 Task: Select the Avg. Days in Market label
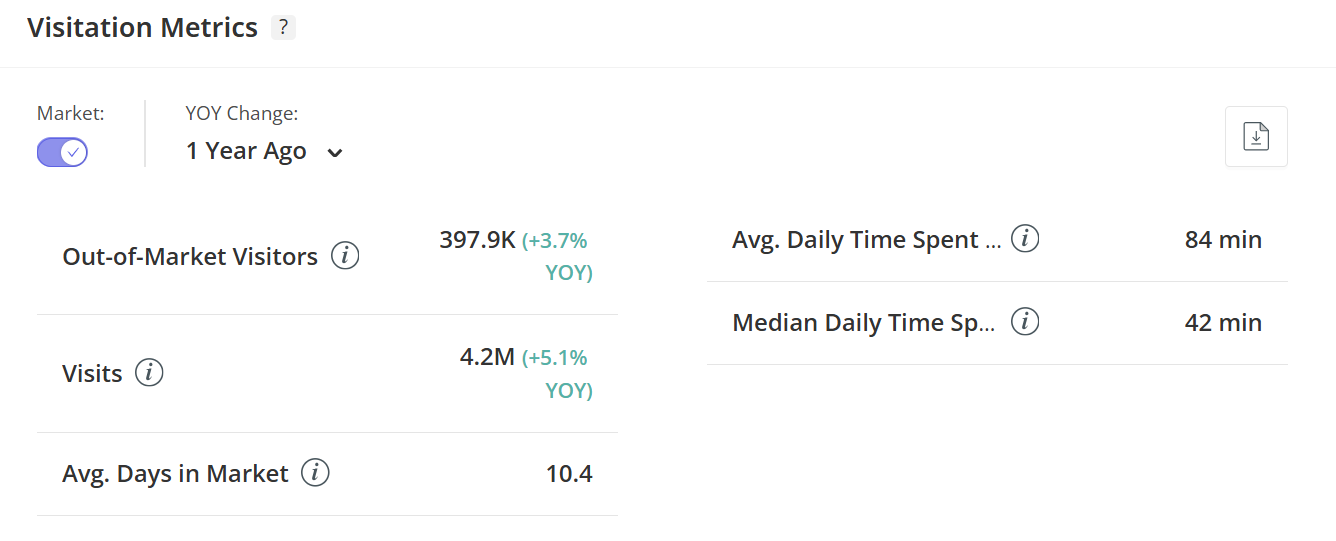pos(175,473)
